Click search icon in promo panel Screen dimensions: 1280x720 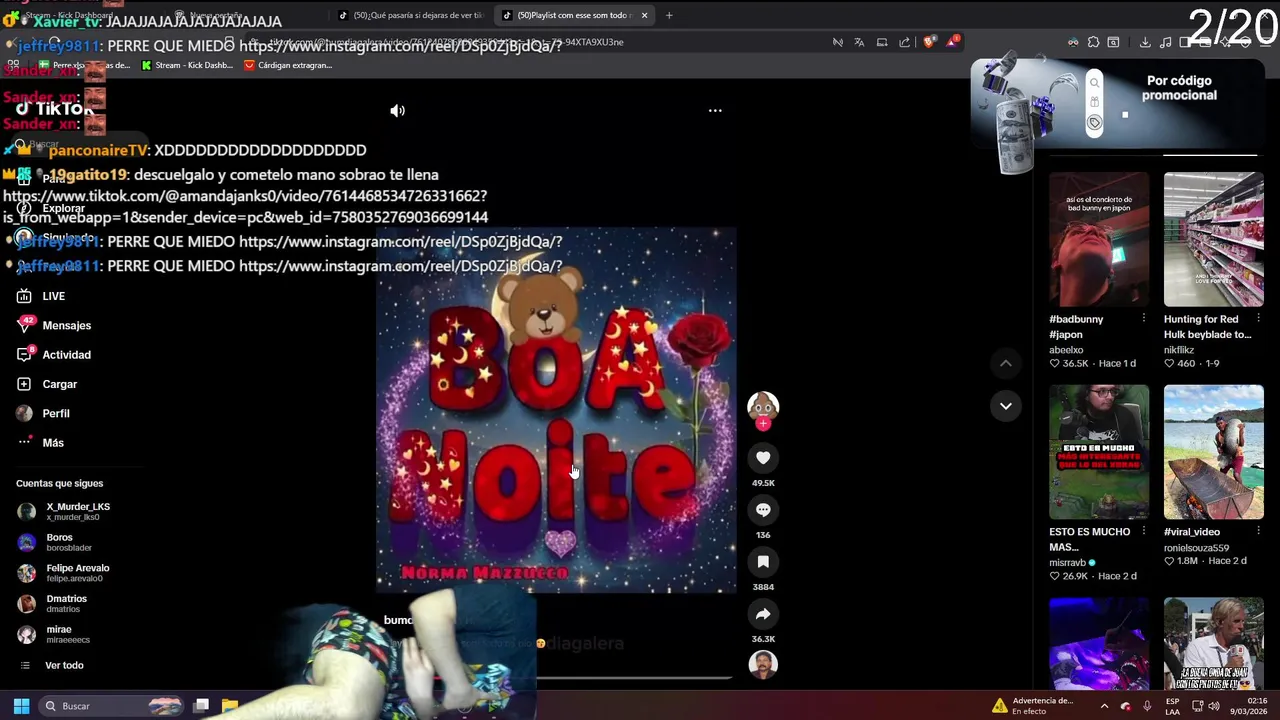pyautogui.click(x=1095, y=83)
